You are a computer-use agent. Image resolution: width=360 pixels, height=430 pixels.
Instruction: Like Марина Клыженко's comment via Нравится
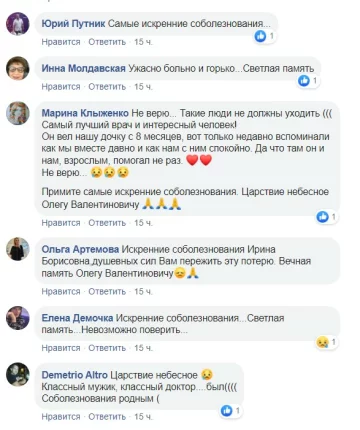(61, 223)
